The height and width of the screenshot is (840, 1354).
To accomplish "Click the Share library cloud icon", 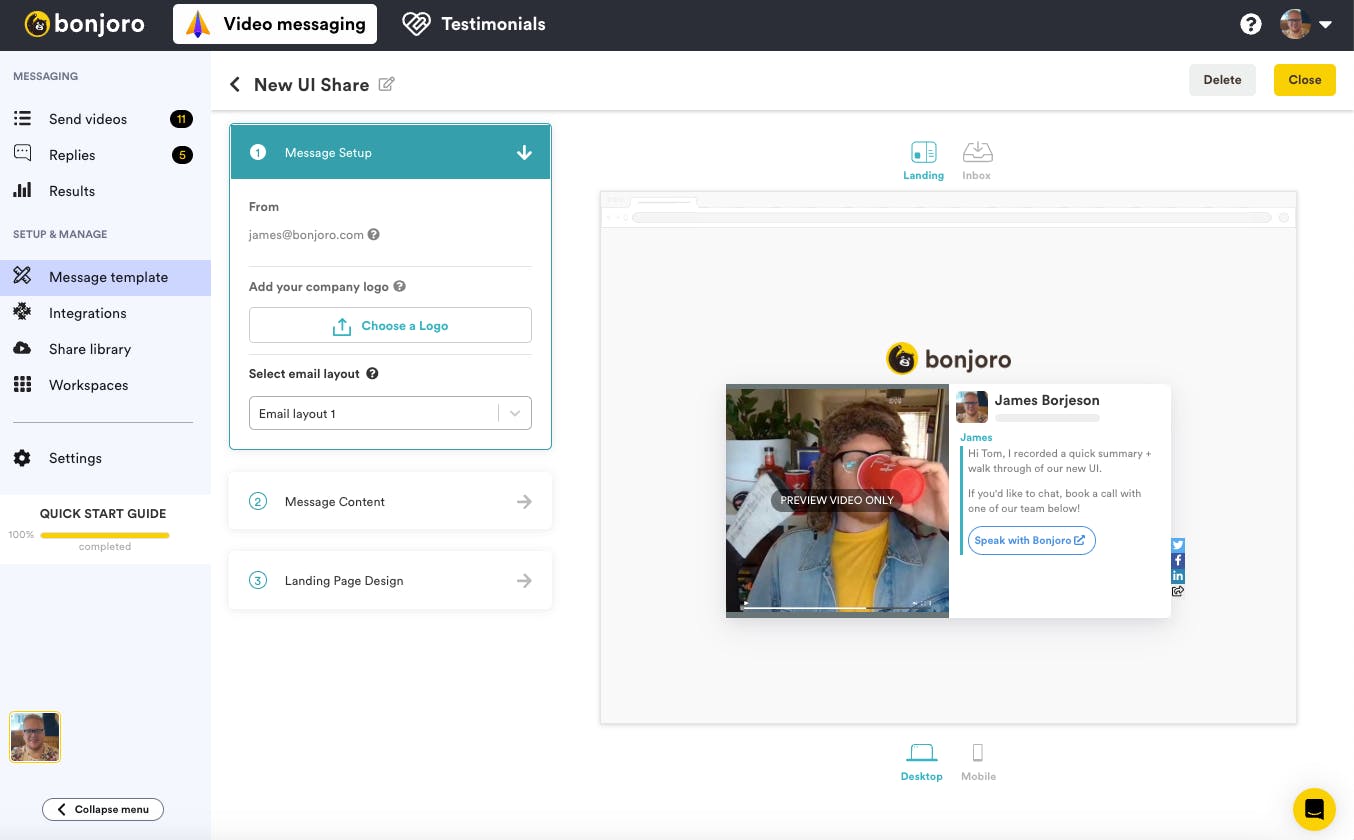I will pyautogui.click(x=22, y=348).
